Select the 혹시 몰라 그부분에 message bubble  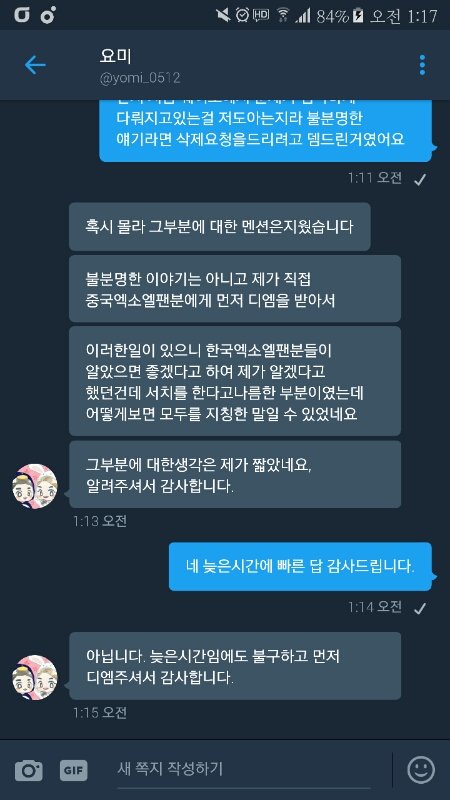click(219, 227)
